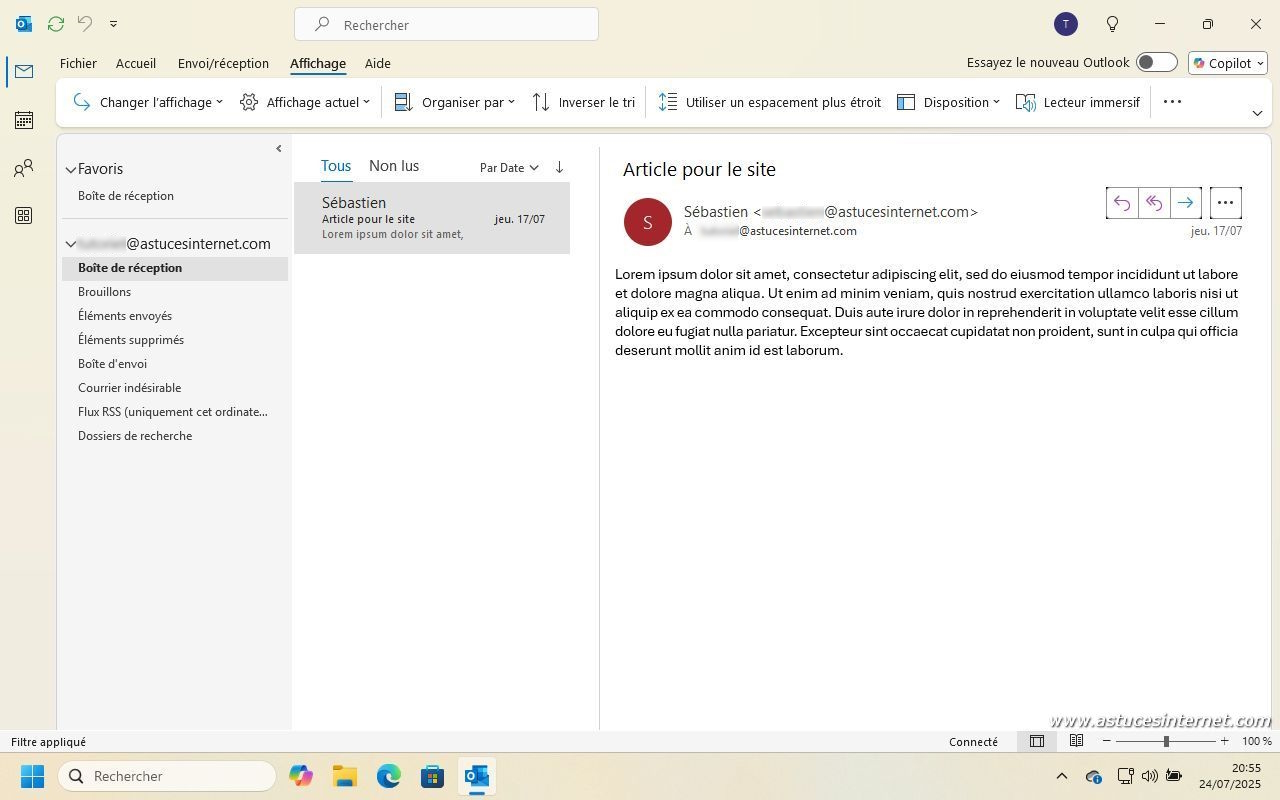Open the Windows Start button

(x=32, y=776)
